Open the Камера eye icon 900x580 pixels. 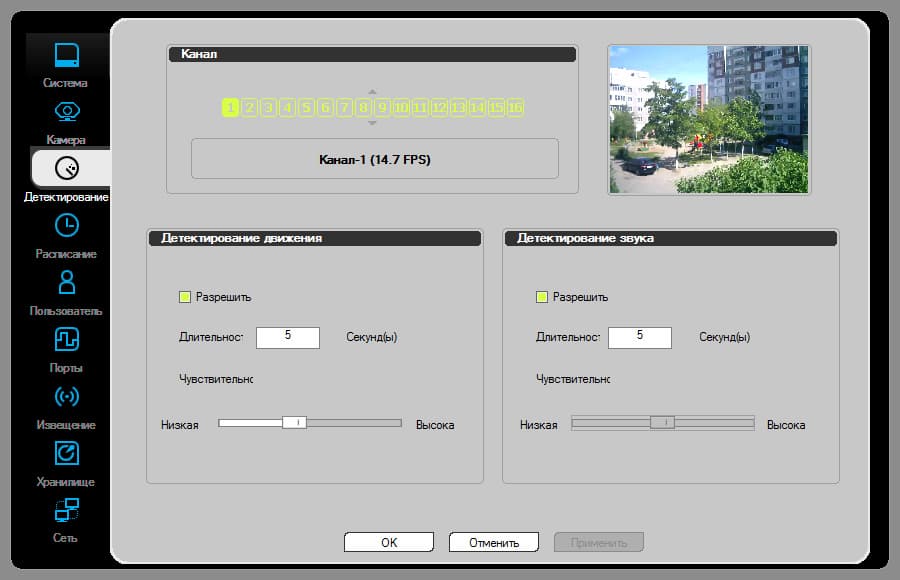pos(67,111)
